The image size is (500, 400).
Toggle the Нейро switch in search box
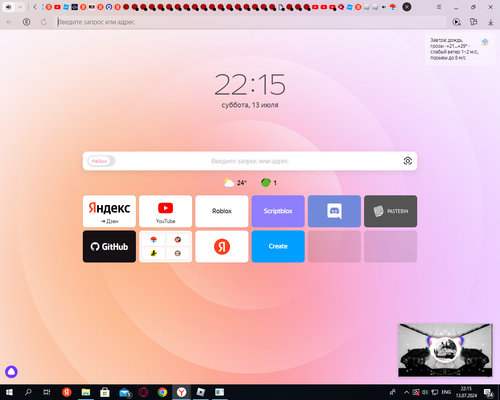click(x=101, y=161)
